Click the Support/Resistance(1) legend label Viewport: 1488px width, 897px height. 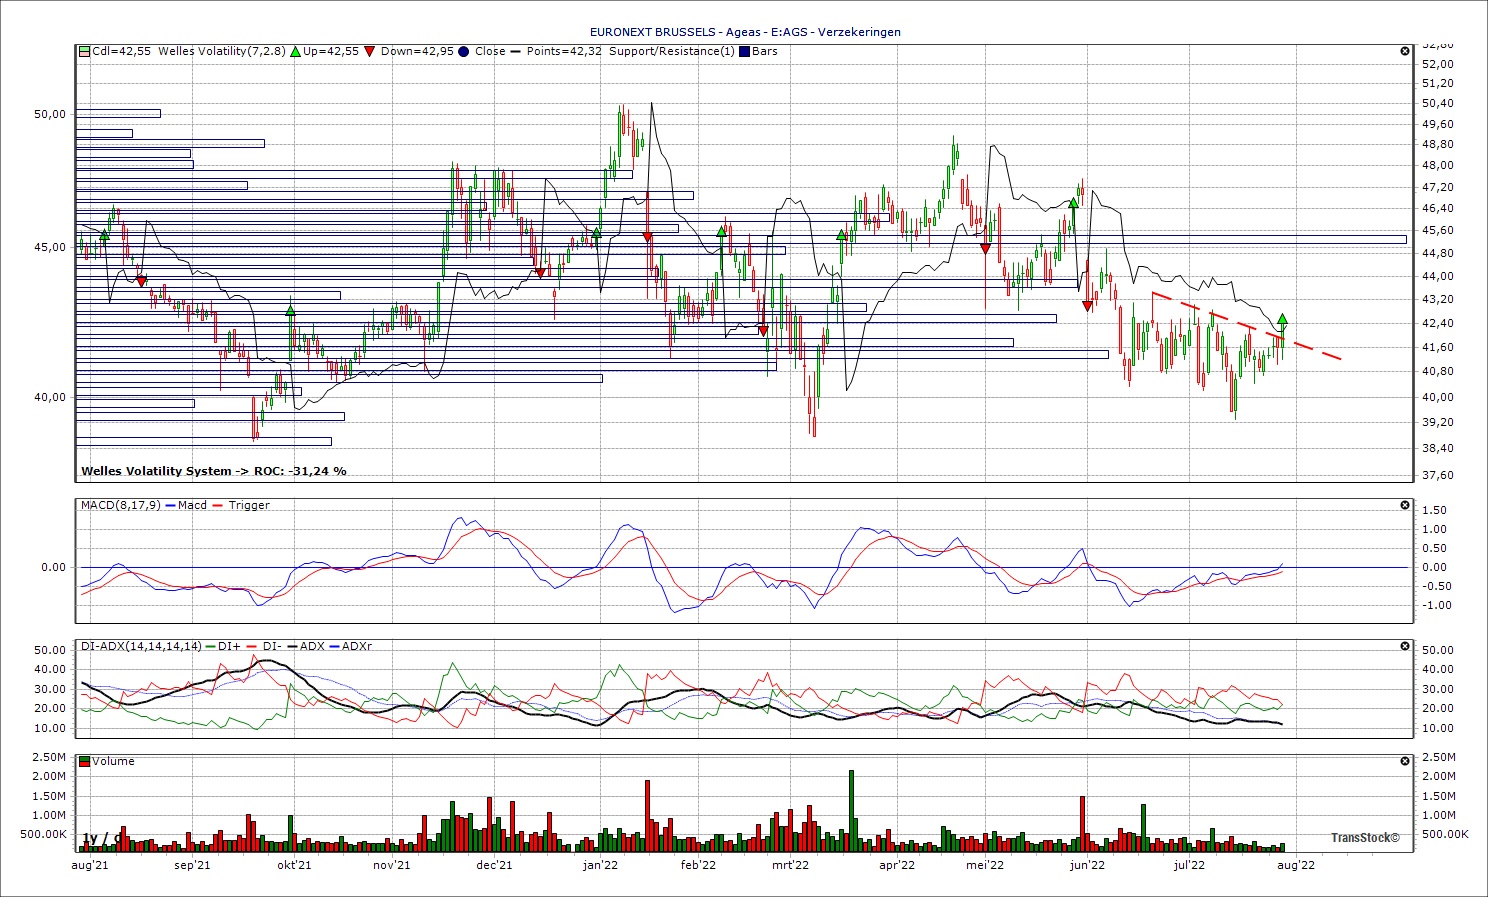tap(672, 51)
